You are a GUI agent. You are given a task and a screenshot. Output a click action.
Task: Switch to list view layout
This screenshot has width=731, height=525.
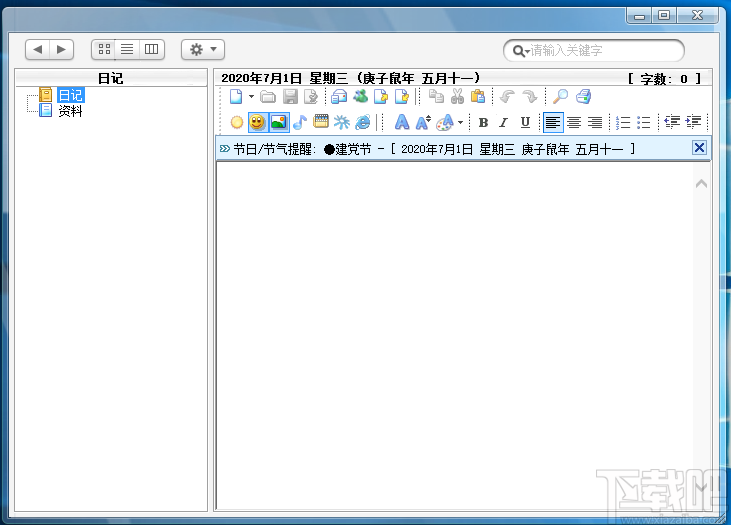[127, 49]
